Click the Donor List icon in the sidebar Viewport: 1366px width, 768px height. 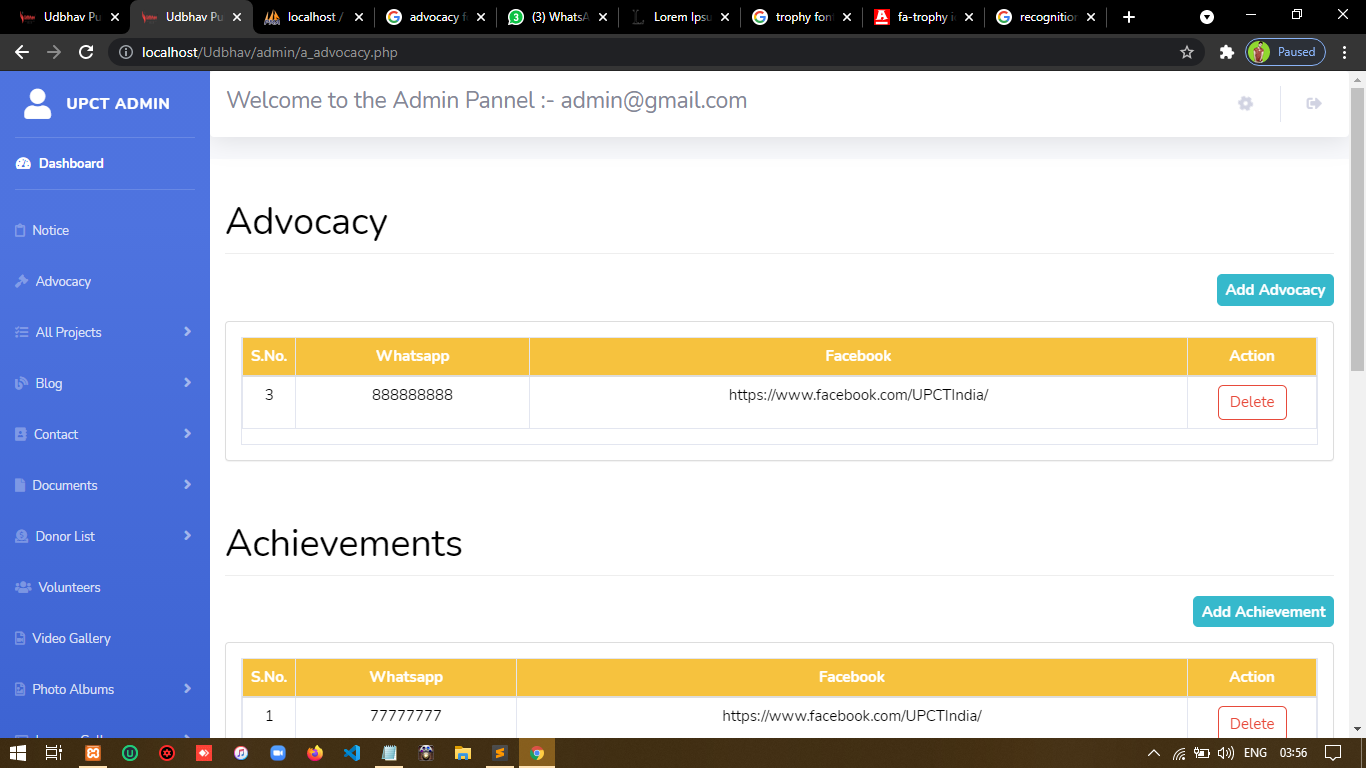(x=21, y=536)
